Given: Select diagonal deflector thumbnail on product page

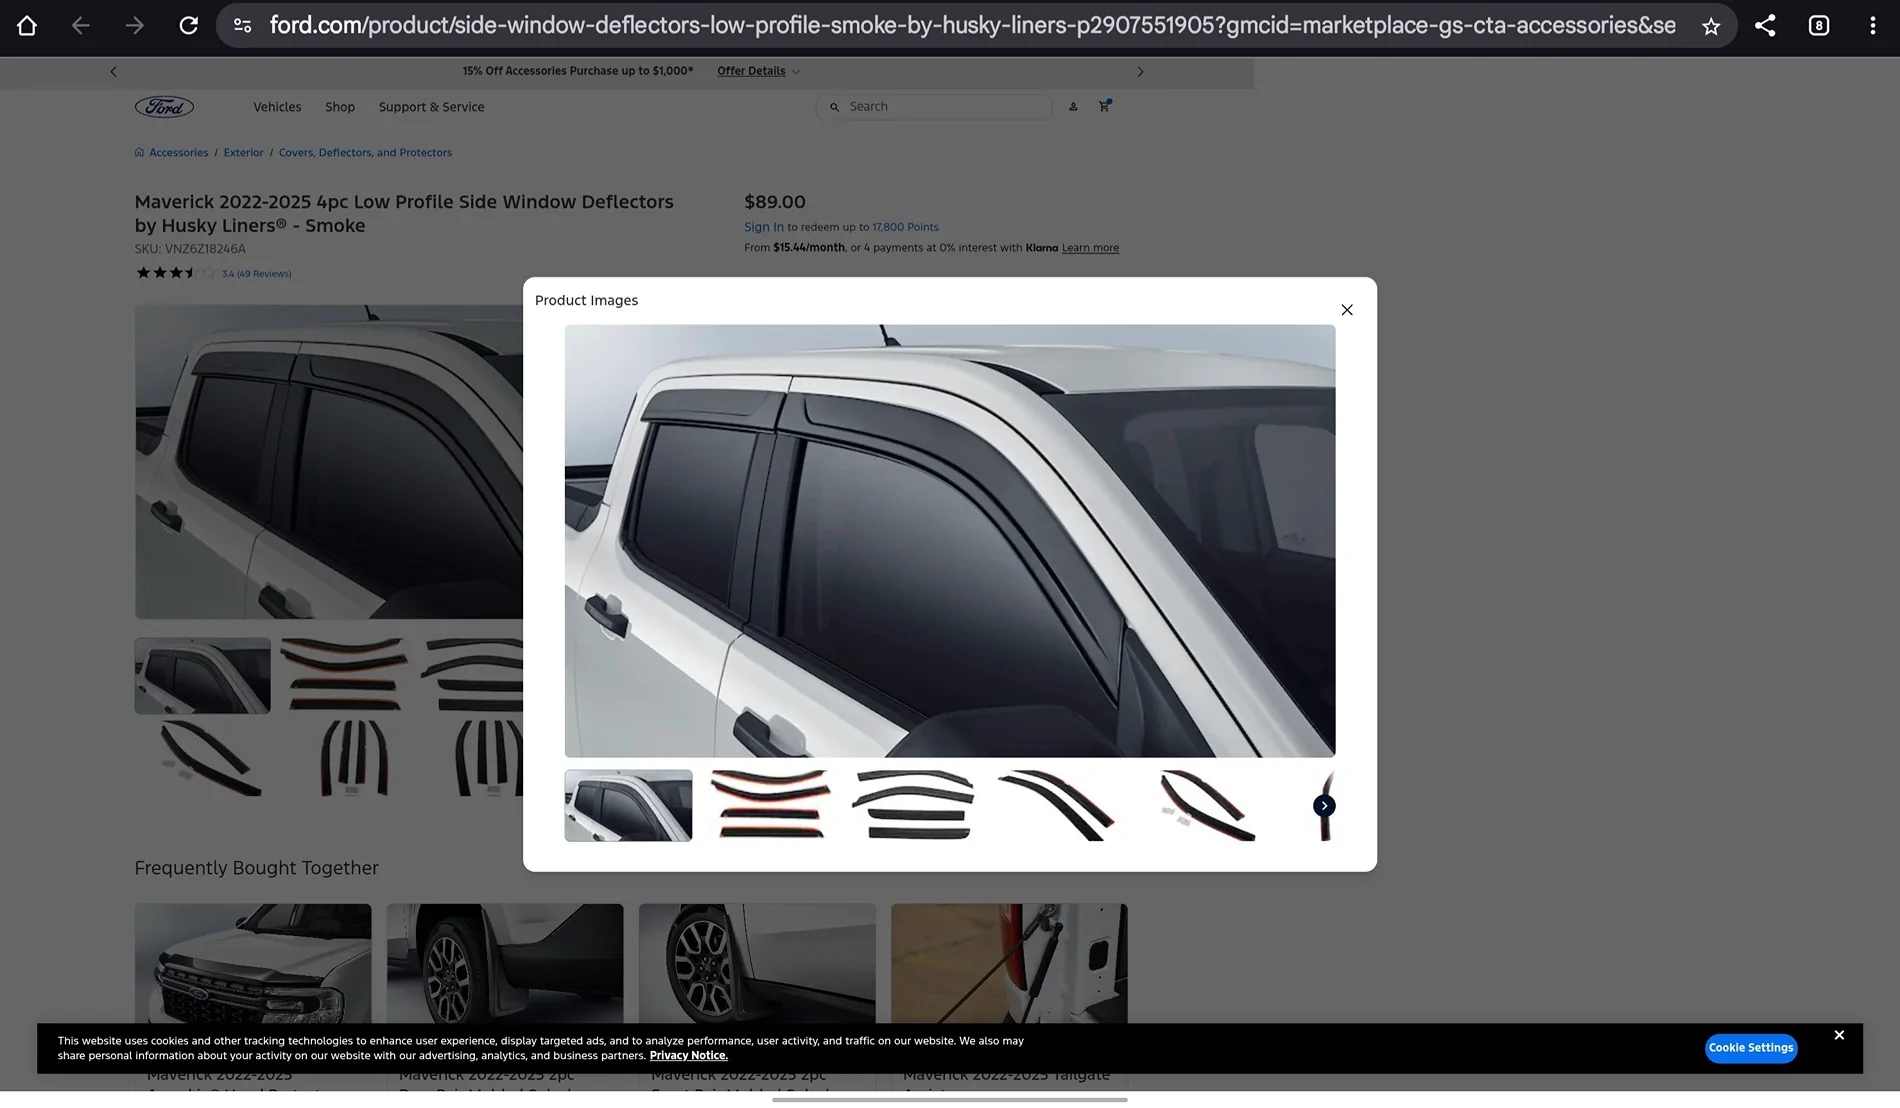Looking at the screenshot, I should click(x=209, y=759).
